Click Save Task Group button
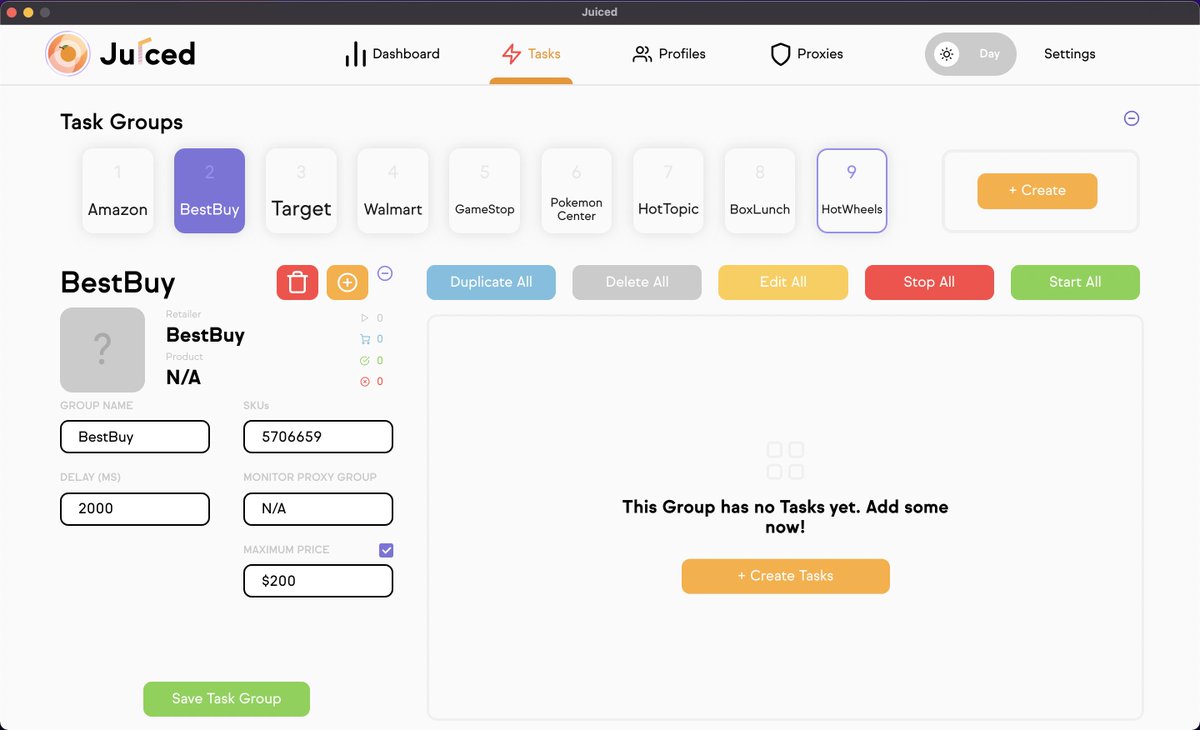The image size is (1200, 730). (x=226, y=699)
